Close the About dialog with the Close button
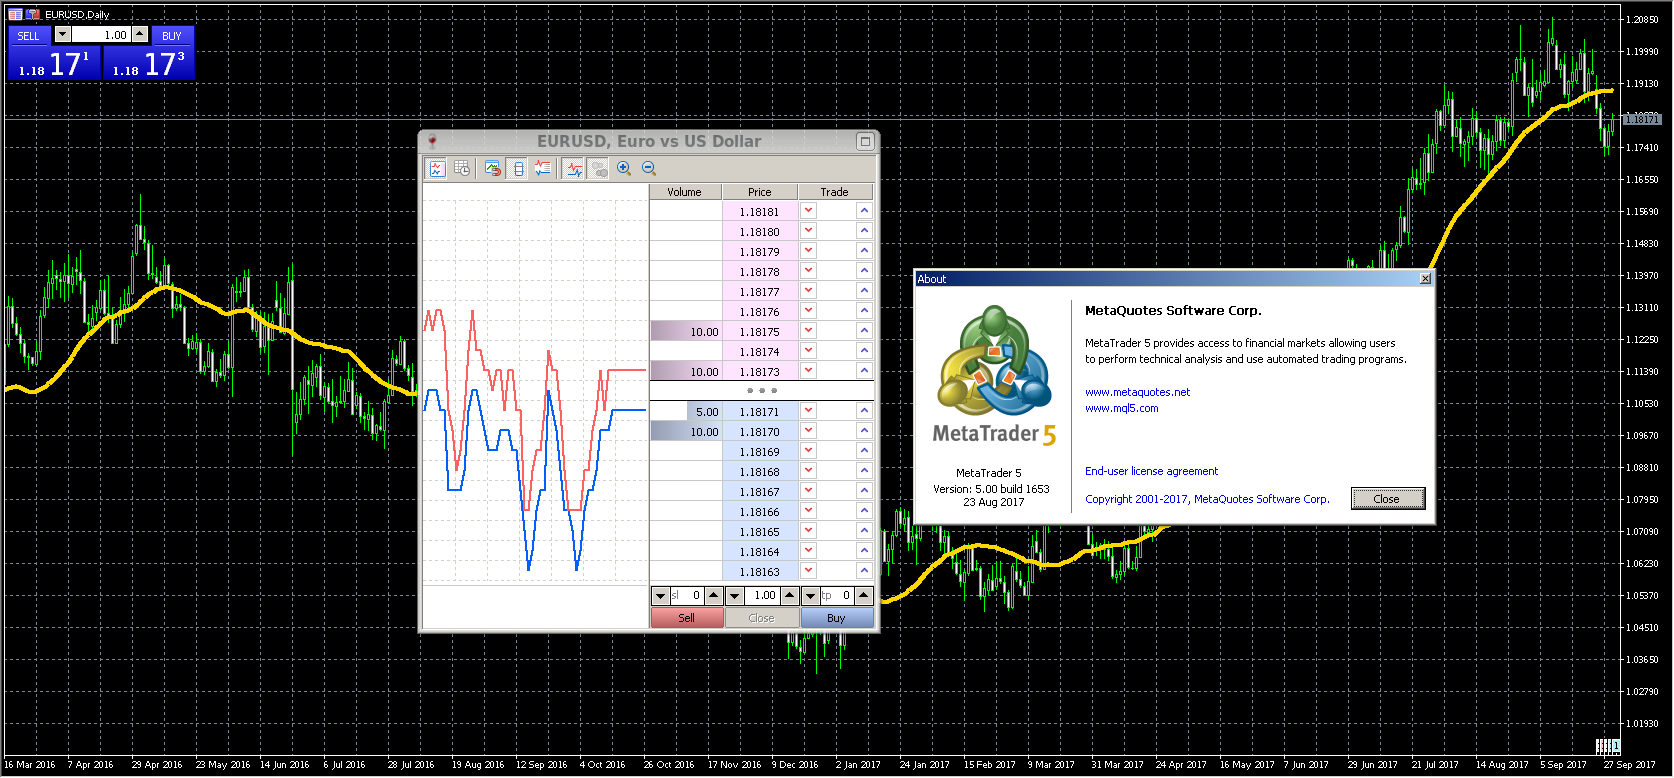 pyautogui.click(x=1387, y=499)
